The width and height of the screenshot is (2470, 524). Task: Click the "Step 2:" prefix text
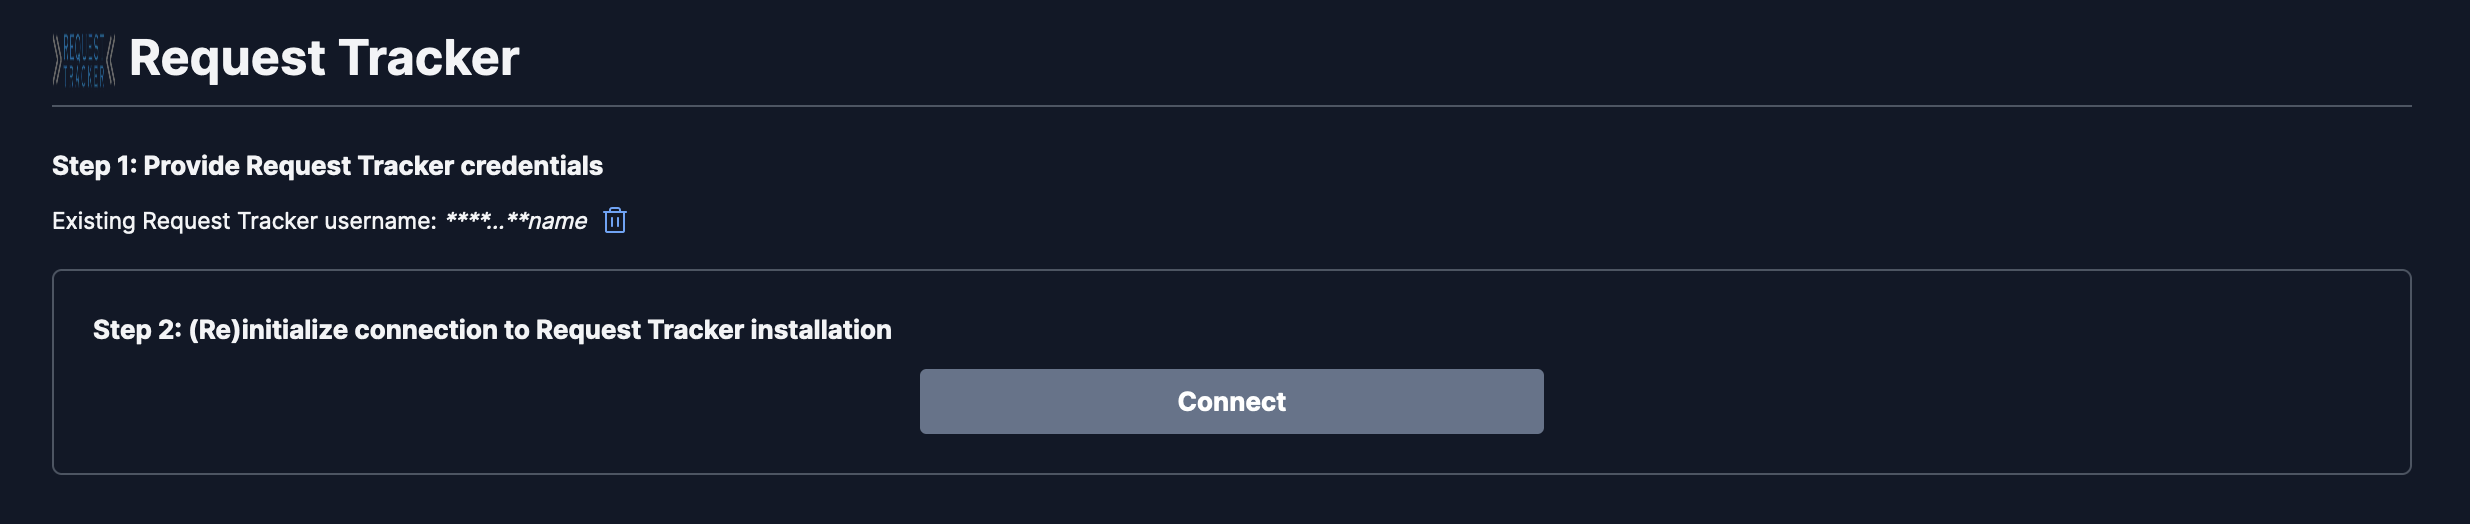137,330
